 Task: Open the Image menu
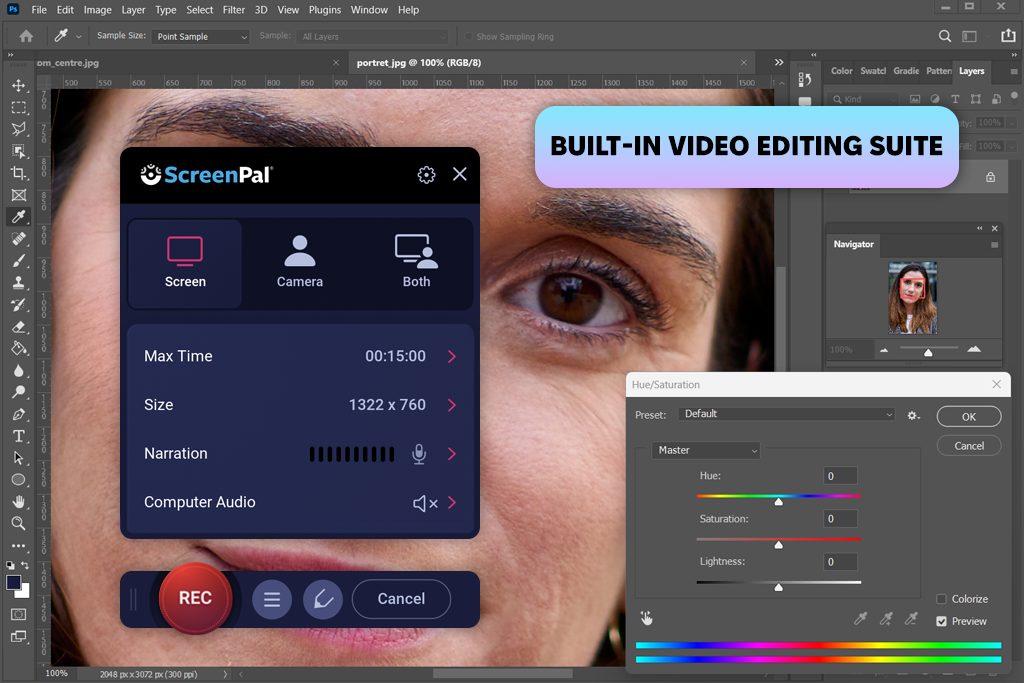(x=97, y=10)
